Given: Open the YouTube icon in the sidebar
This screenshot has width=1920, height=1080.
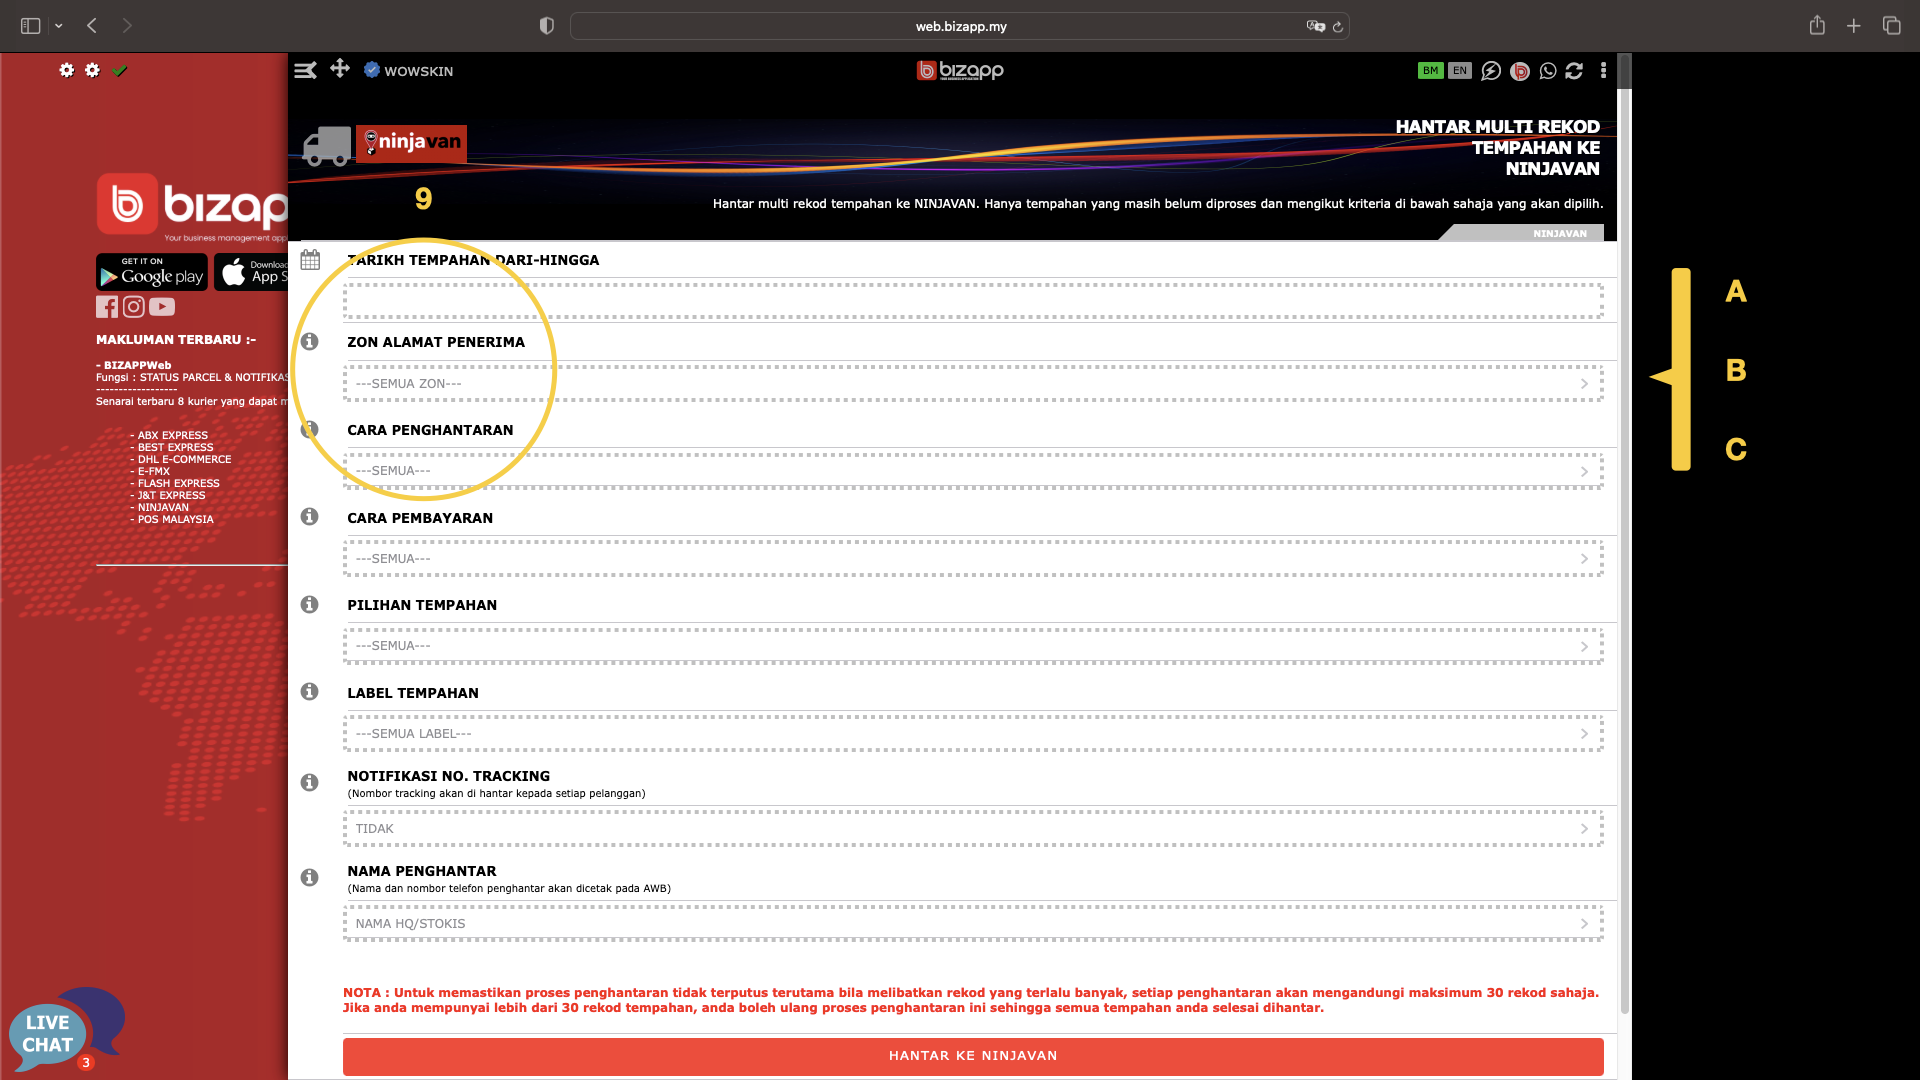Looking at the screenshot, I should pos(162,307).
